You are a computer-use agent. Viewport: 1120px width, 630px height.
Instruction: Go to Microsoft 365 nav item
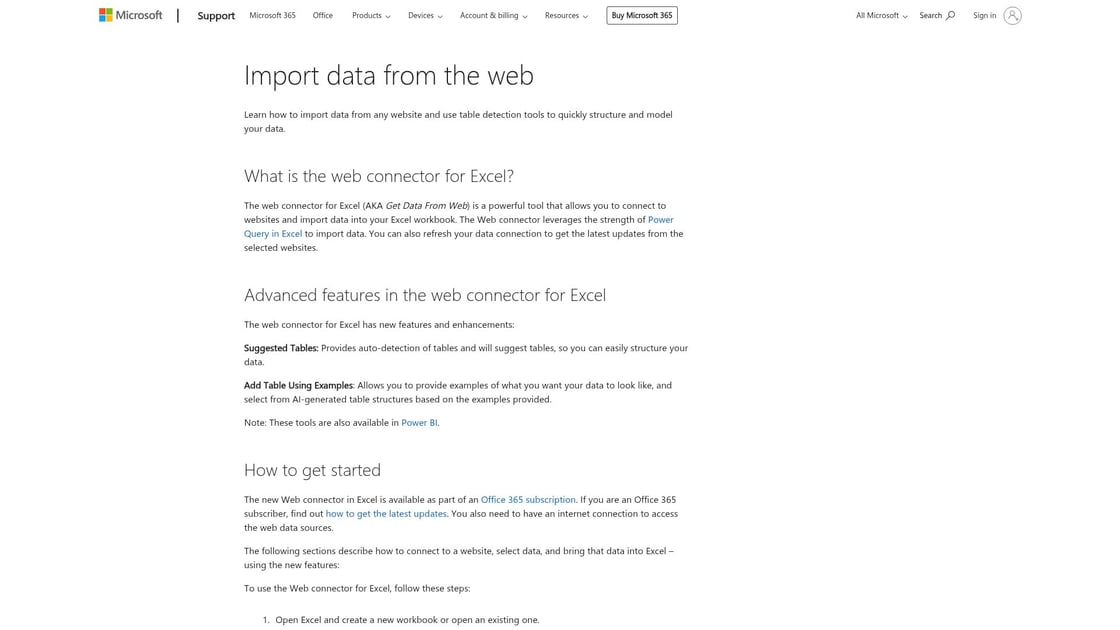tap(272, 15)
